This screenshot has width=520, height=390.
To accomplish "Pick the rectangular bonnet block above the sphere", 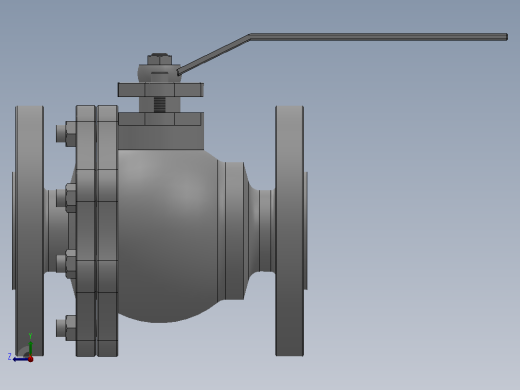I will [161, 137].
